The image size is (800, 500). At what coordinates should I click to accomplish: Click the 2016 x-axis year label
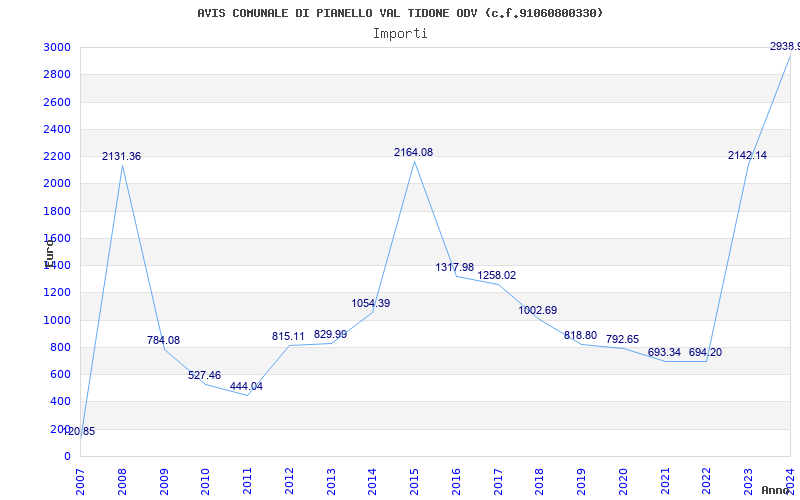point(456,481)
